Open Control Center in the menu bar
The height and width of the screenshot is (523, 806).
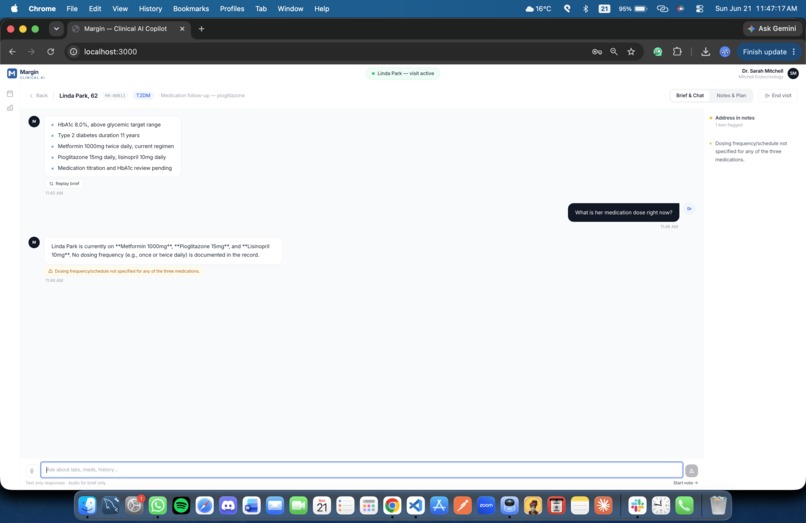tap(700, 9)
